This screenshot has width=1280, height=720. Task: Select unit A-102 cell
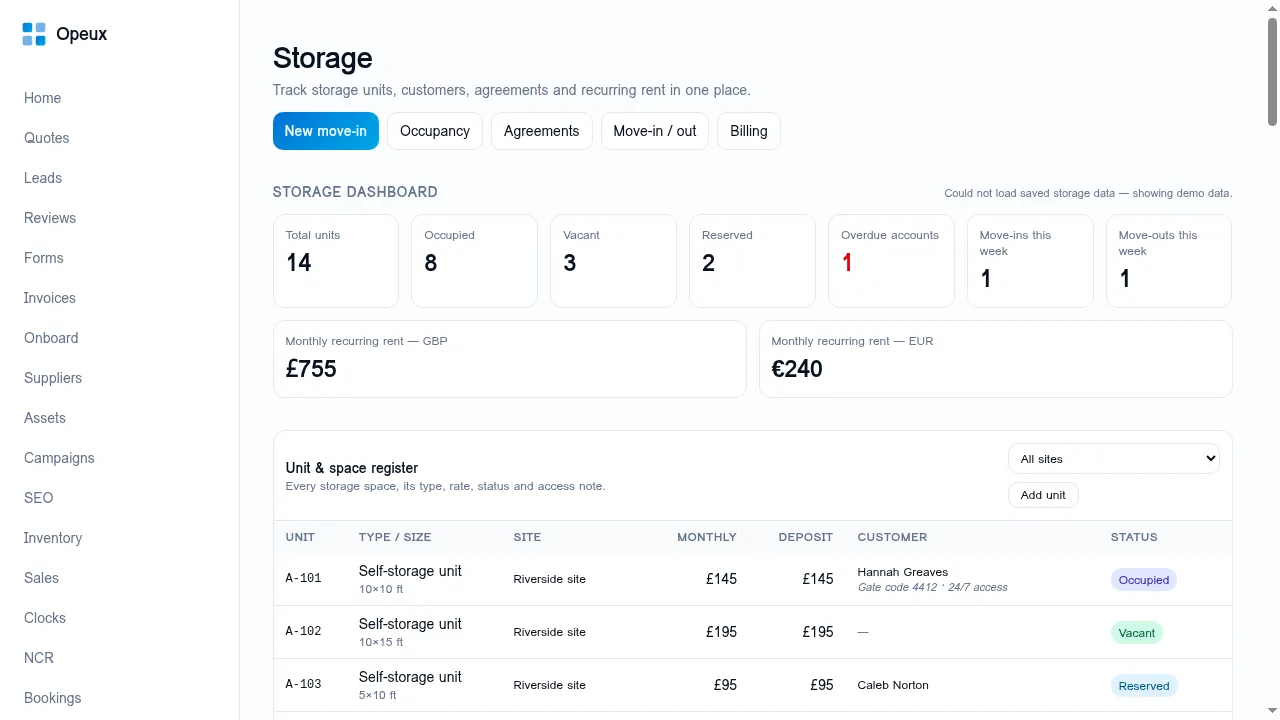[304, 632]
